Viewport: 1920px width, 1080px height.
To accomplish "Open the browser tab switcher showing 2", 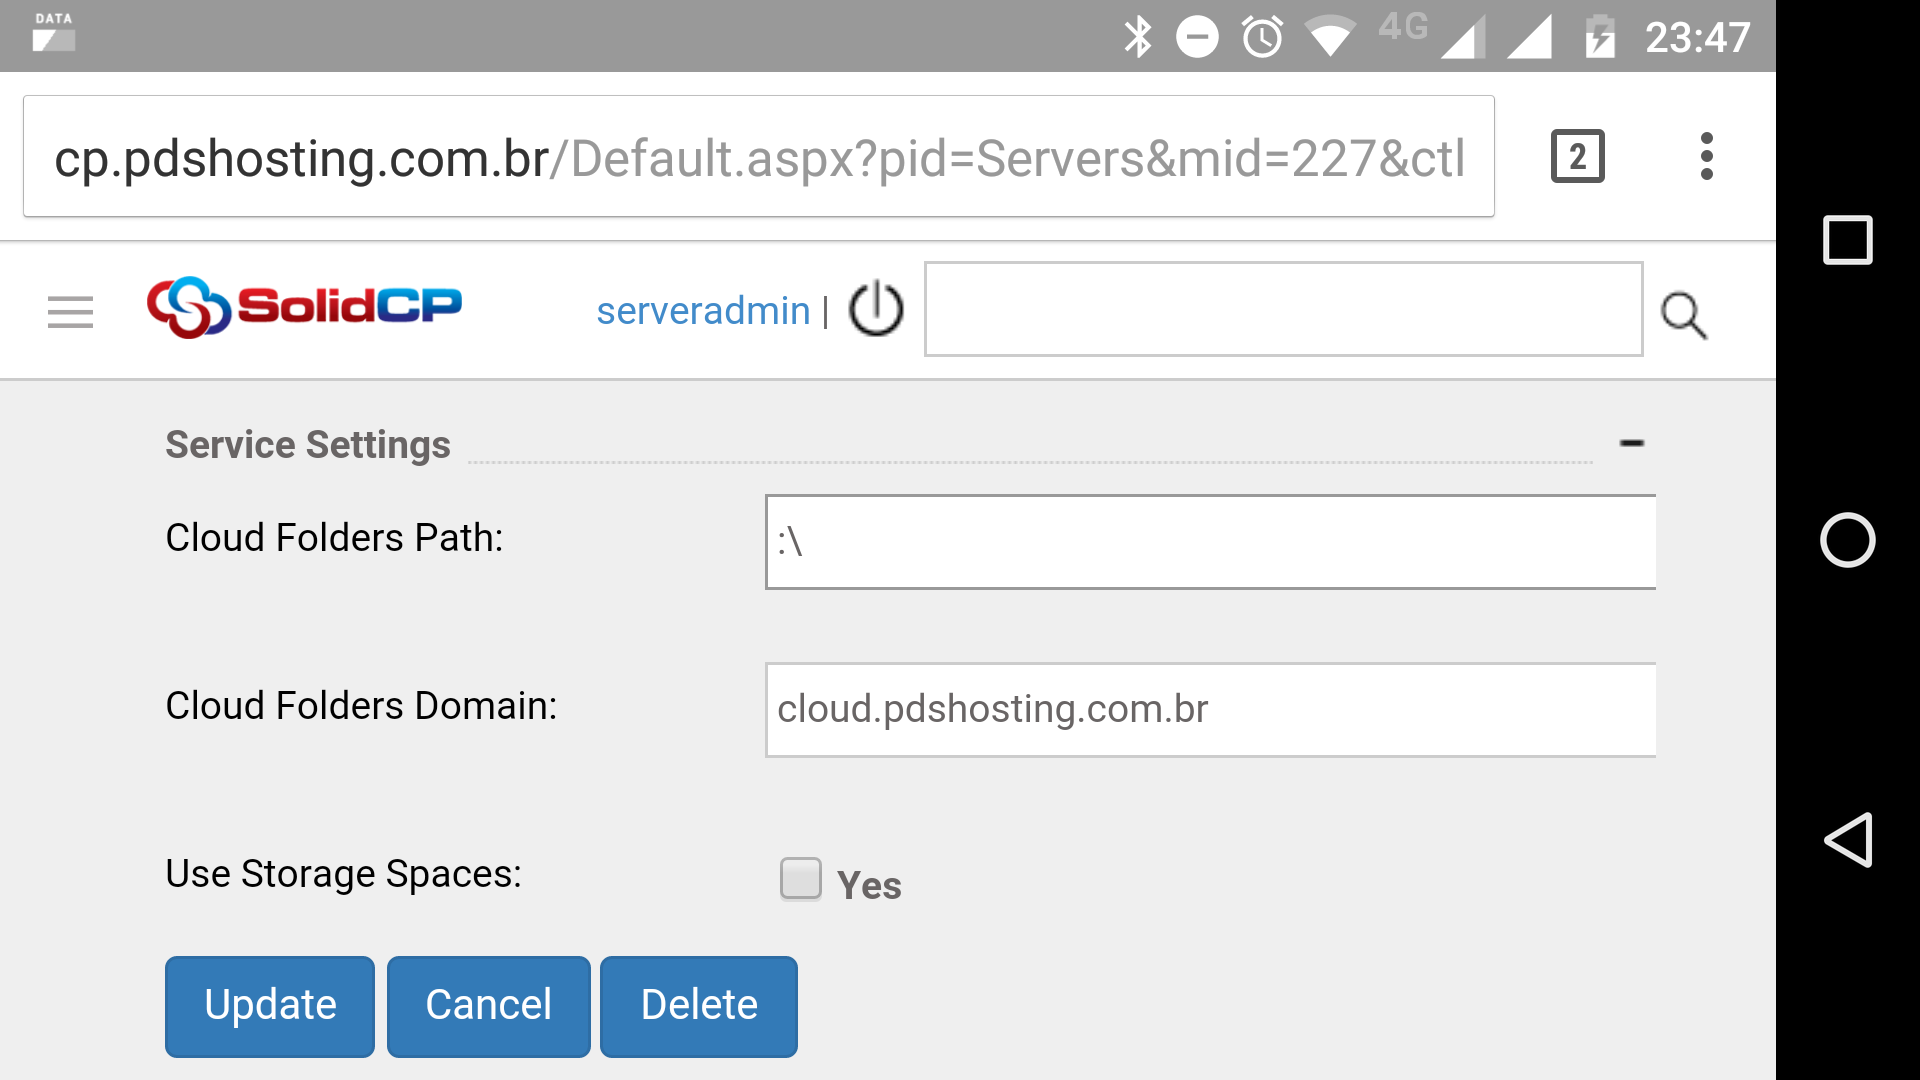I will [x=1578, y=157].
